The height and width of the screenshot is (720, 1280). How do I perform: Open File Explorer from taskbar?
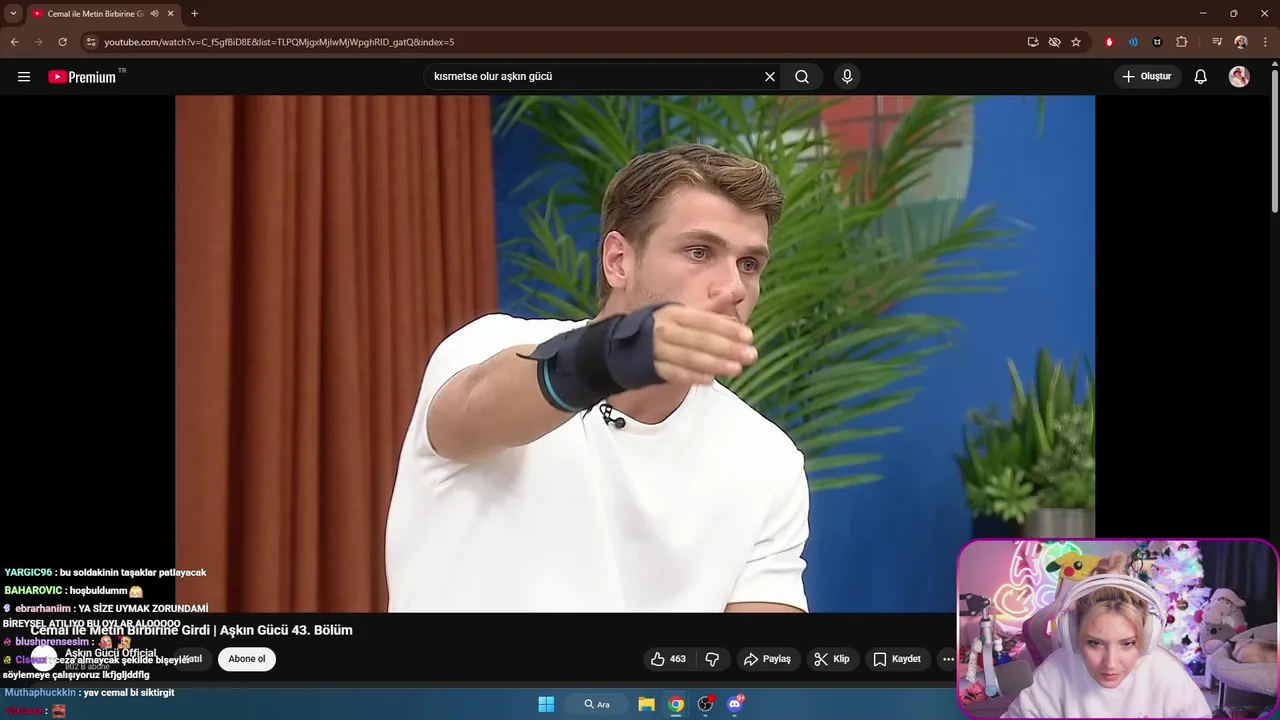click(x=646, y=704)
